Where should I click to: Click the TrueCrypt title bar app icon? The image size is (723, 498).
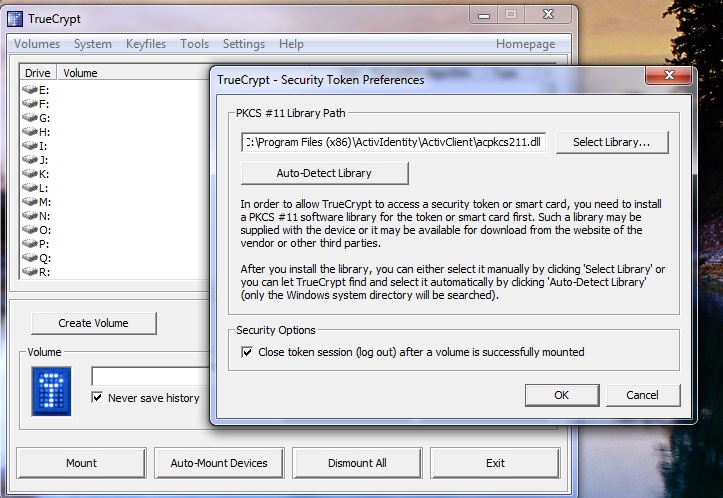coord(15,19)
